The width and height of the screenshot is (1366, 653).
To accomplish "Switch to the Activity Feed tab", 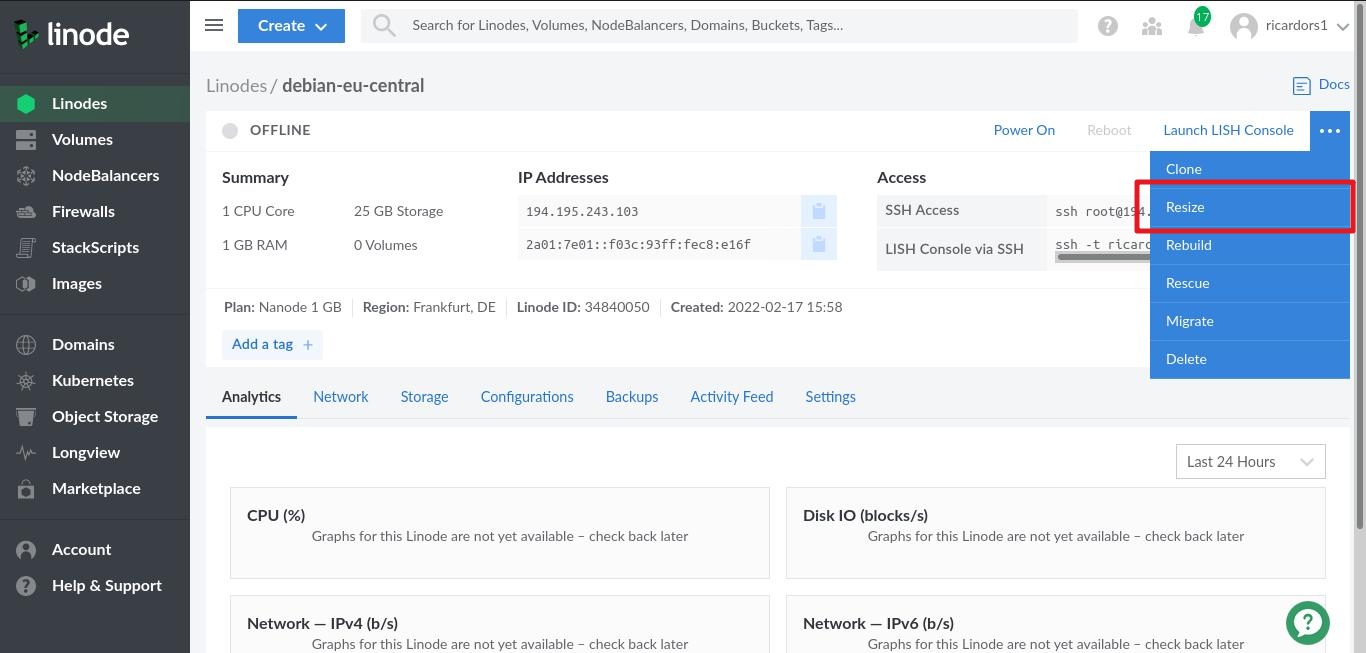I will pos(732,397).
